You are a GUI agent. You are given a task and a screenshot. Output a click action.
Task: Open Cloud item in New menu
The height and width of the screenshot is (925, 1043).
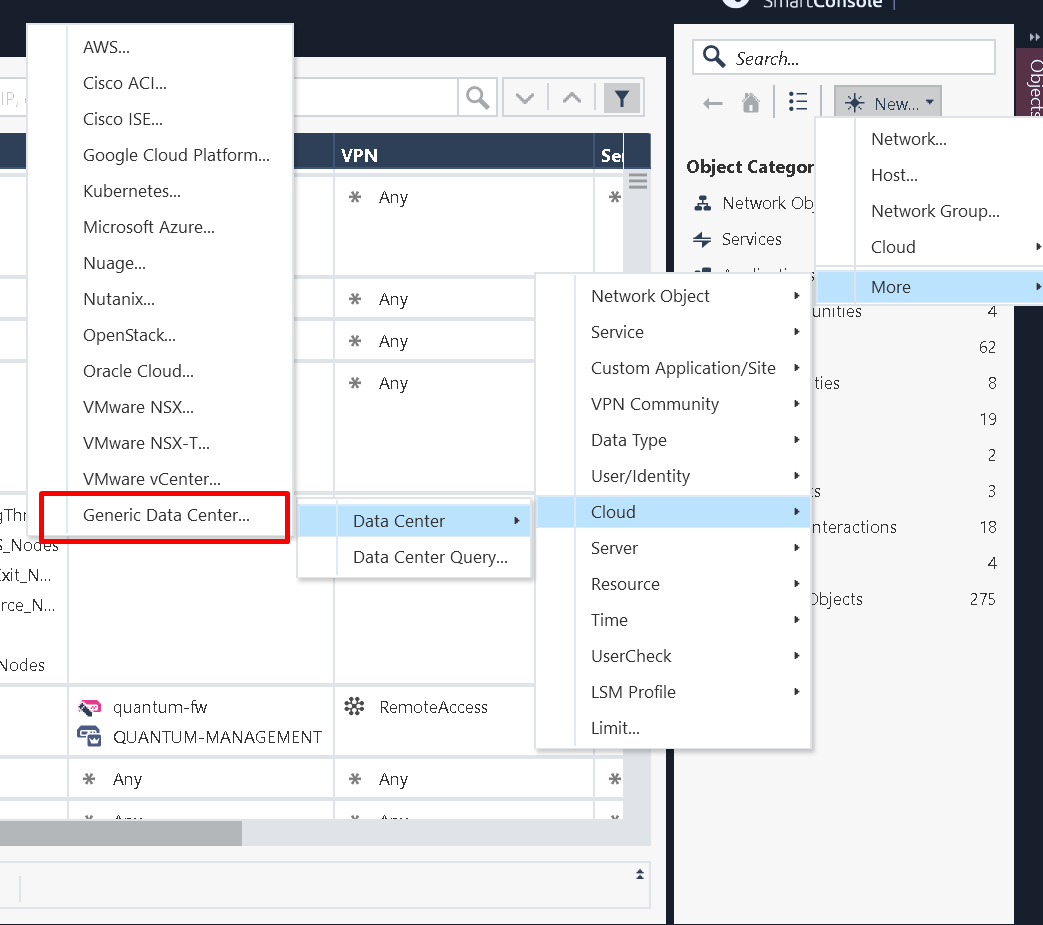click(929, 247)
